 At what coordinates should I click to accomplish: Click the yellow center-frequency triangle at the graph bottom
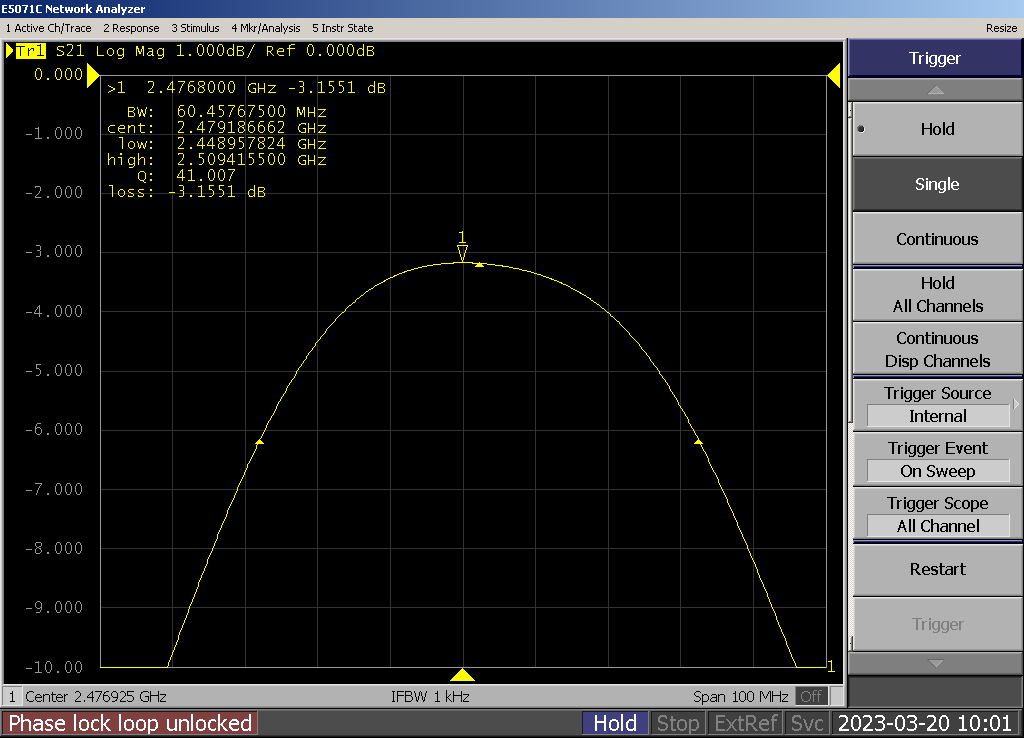(462, 675)
